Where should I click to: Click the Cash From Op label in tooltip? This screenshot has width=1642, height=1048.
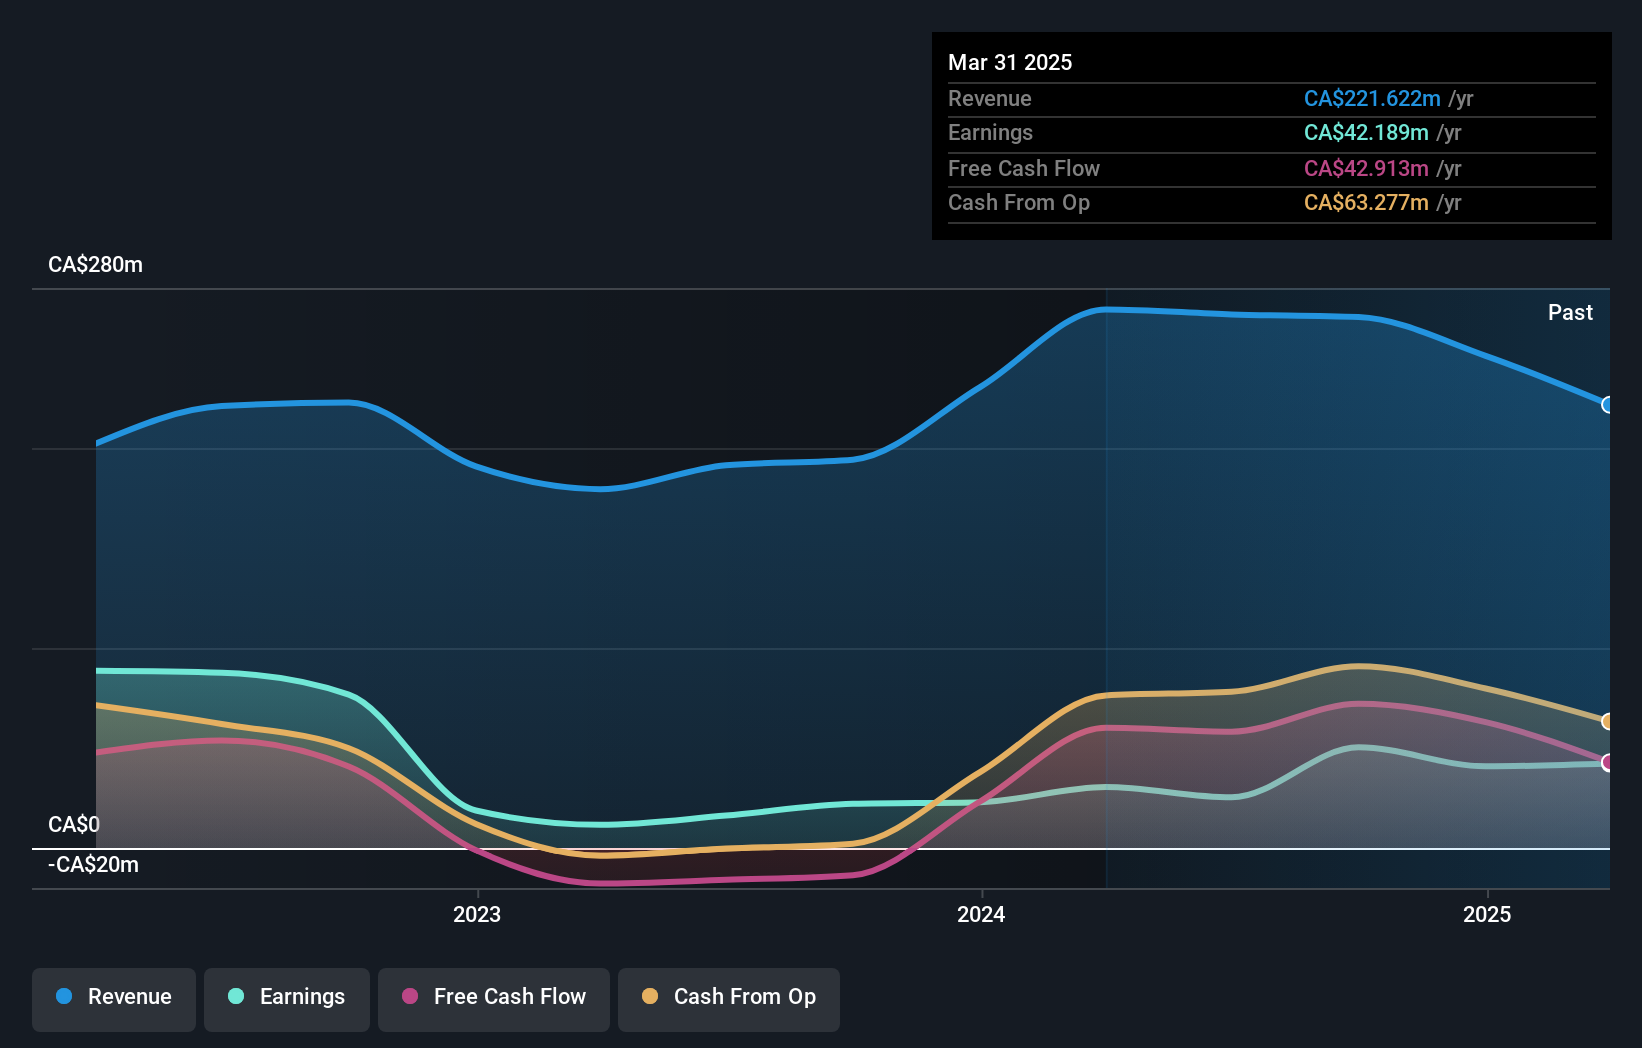(1019, 202)
